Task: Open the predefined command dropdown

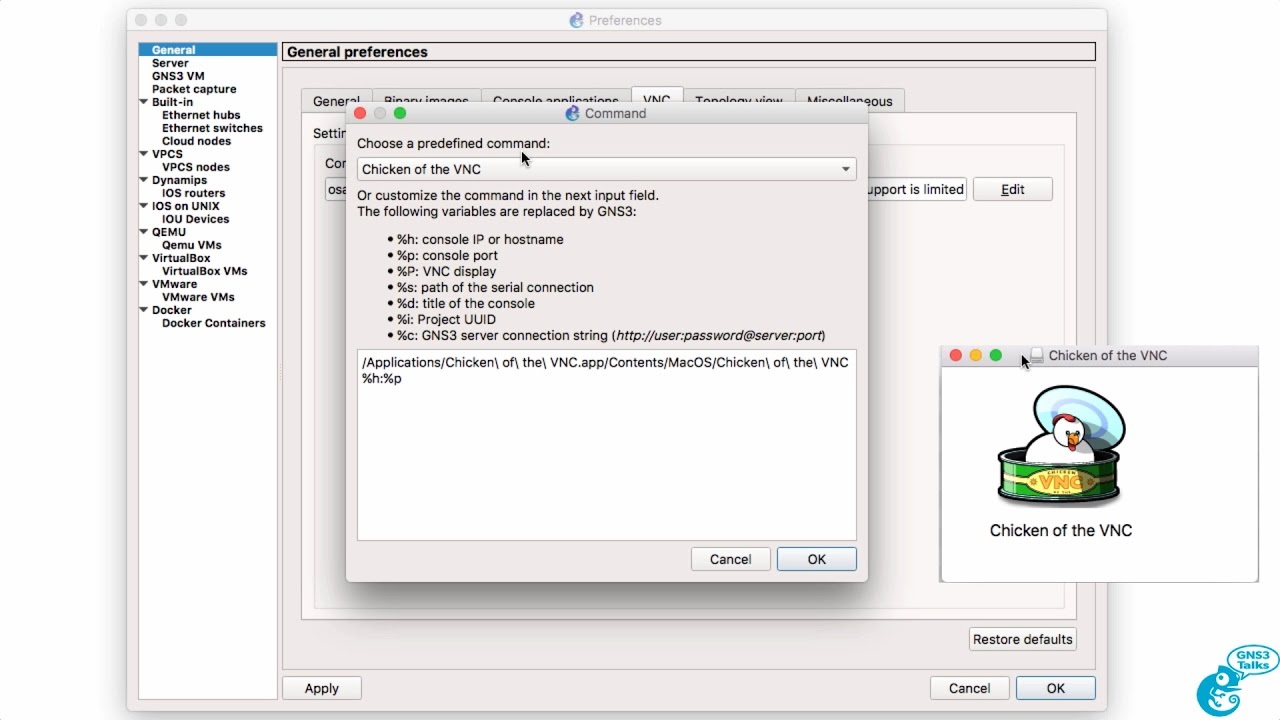Action: [x=606, y=169]
